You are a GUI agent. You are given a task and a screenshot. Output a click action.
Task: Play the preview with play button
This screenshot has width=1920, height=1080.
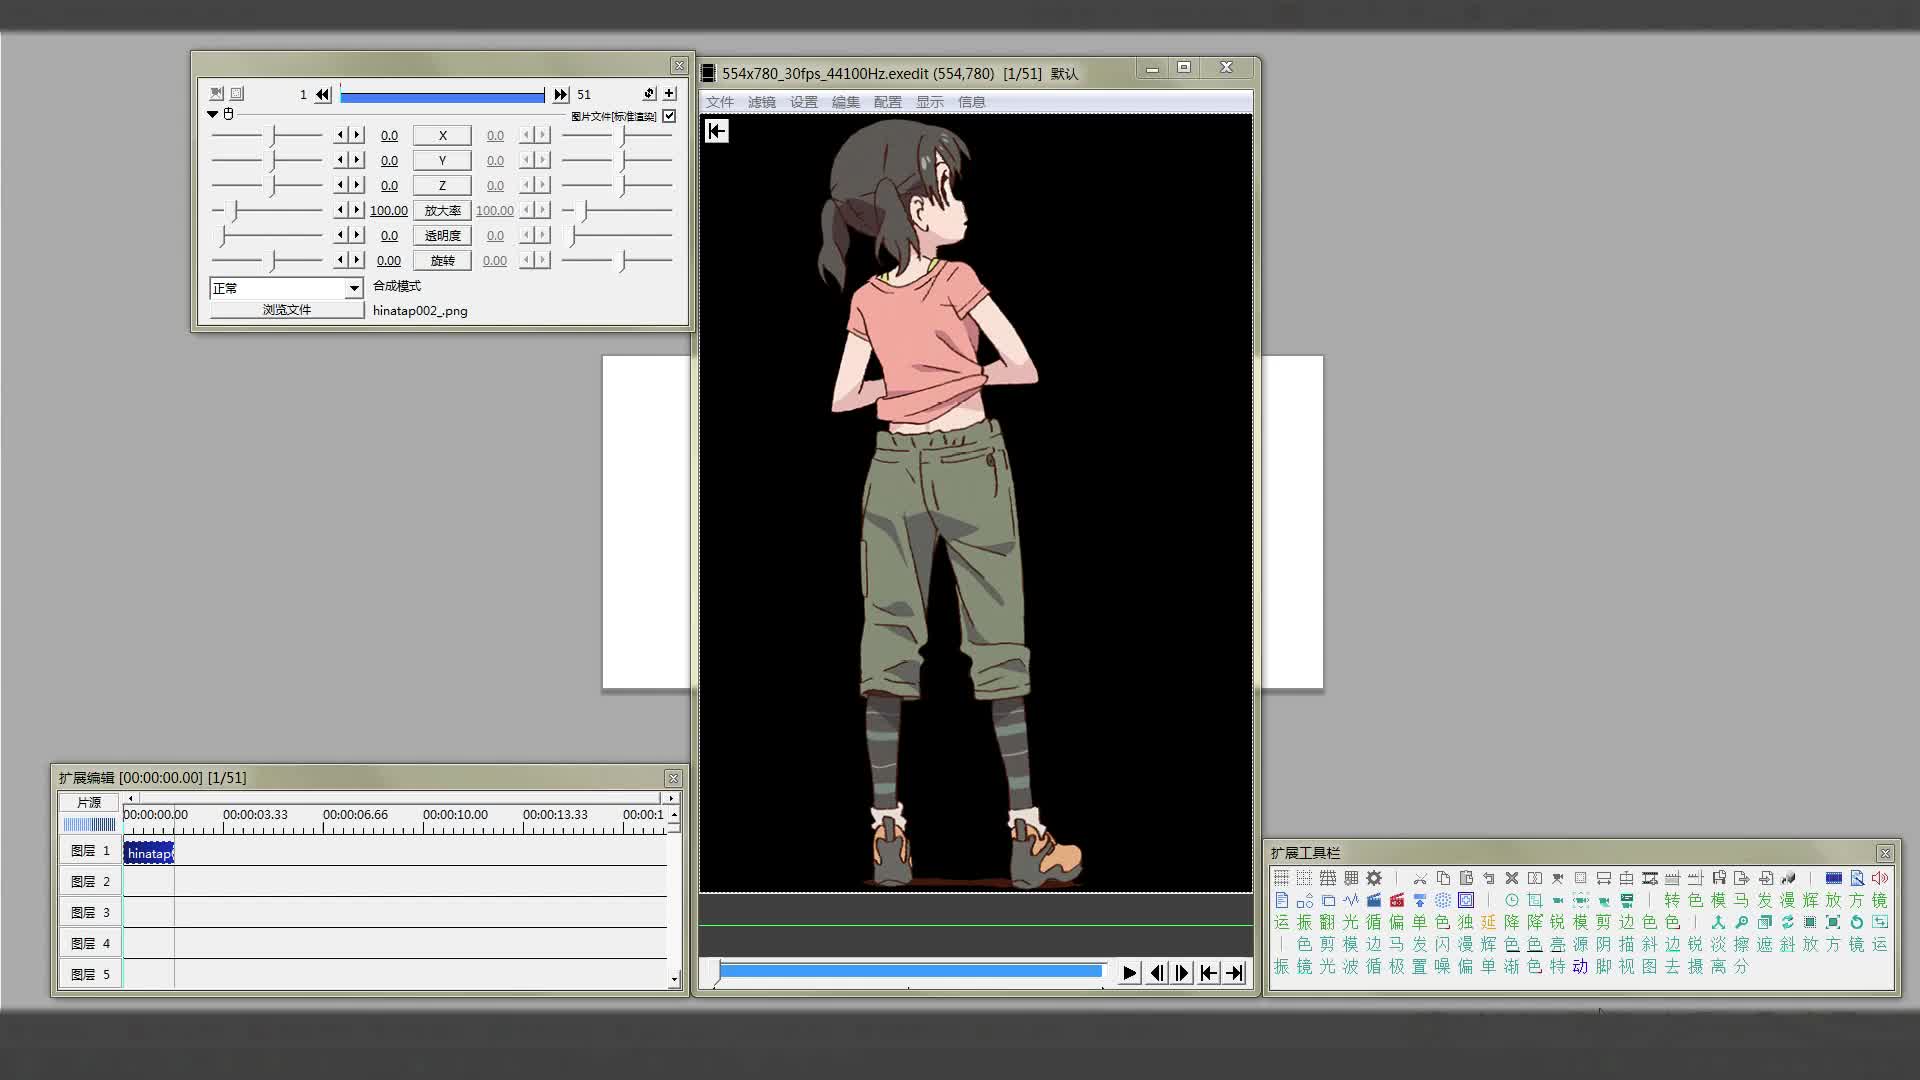[x=1129, y=973]
